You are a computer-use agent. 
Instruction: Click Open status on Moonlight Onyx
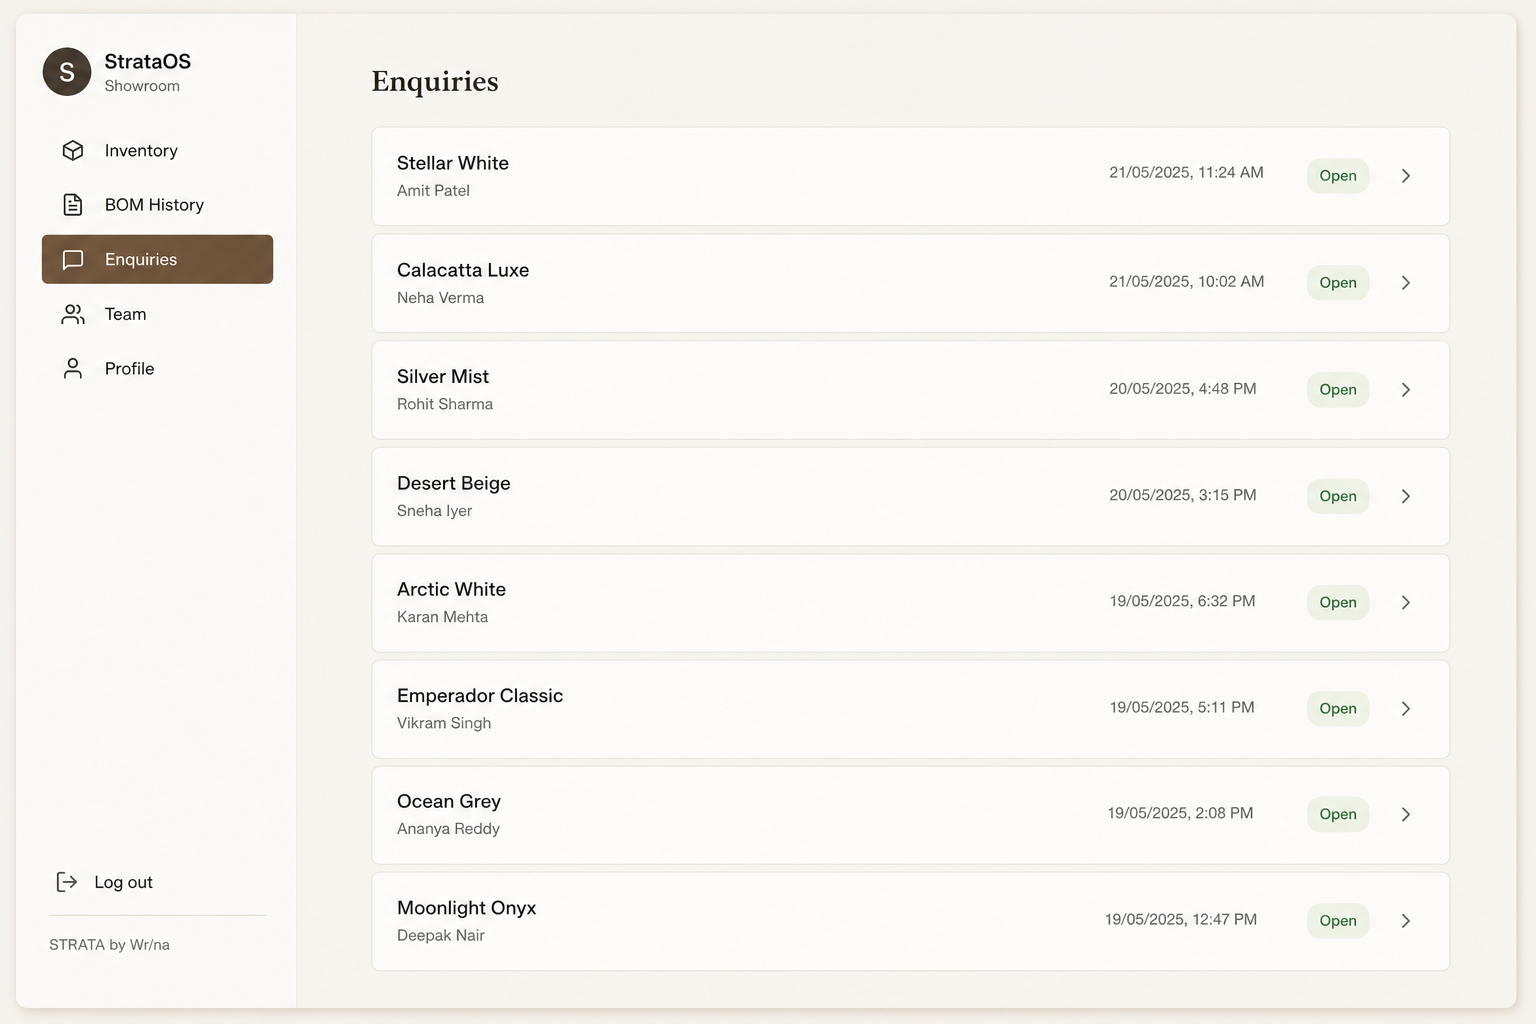pyautogui.click(x=1338, y=921)
